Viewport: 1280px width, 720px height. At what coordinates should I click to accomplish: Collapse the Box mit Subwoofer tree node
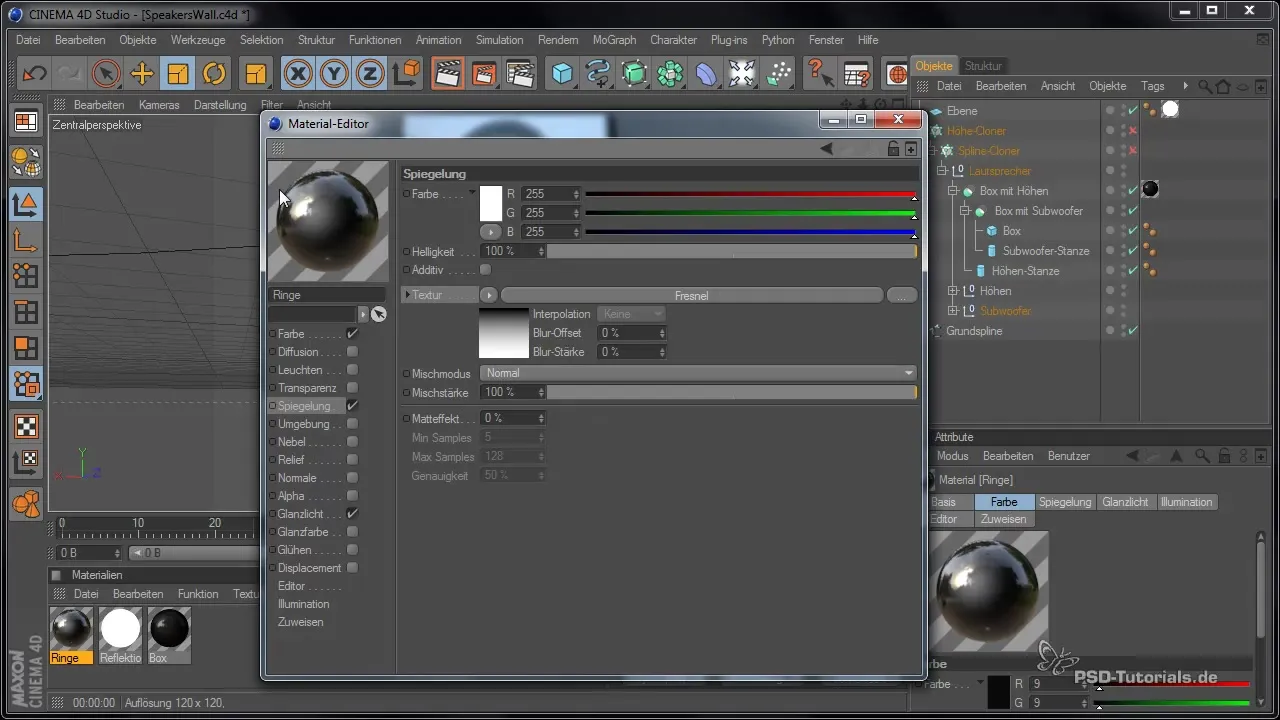tap(964, 211)
